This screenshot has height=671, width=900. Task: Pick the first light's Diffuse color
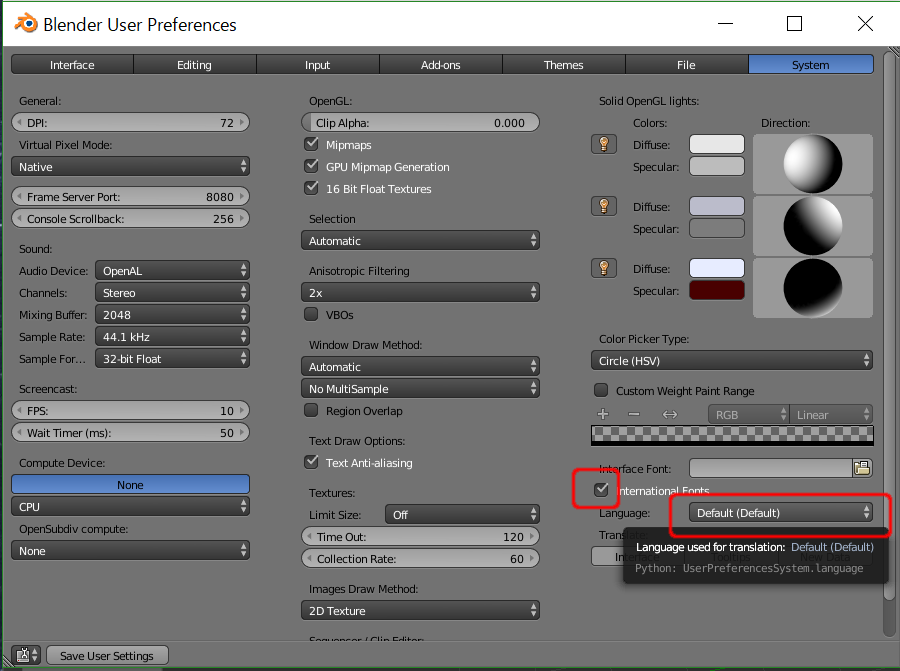coord(717,144)
